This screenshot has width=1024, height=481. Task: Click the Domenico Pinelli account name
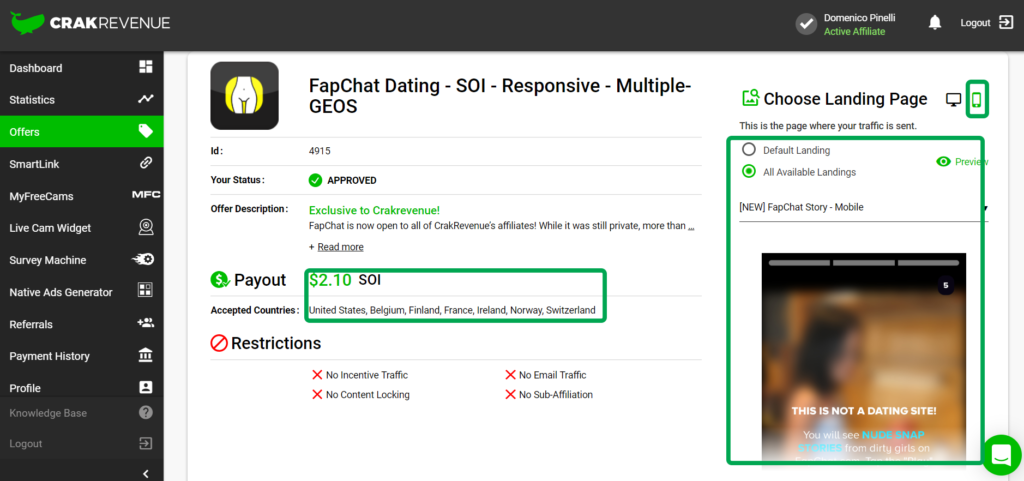point(859,18)
